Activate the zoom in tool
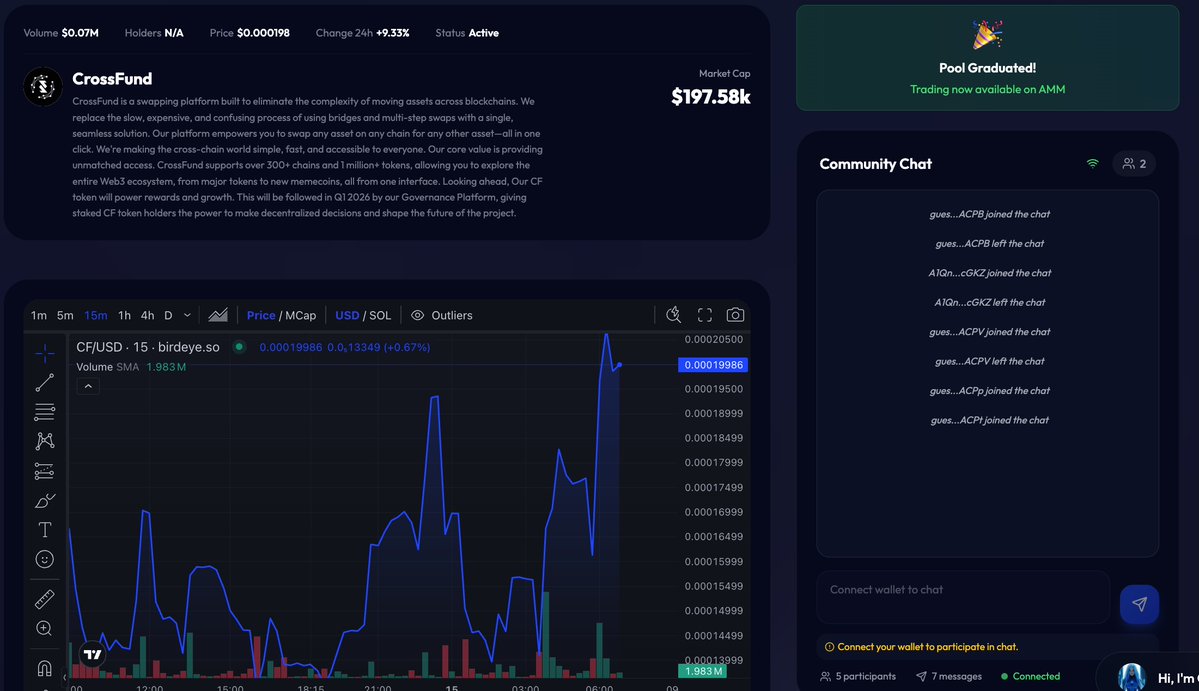The image size is (1199, 691). (x=44, y=628)
